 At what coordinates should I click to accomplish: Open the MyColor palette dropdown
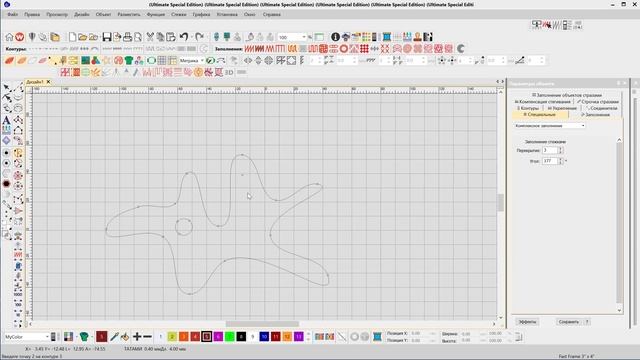(47, 337)
